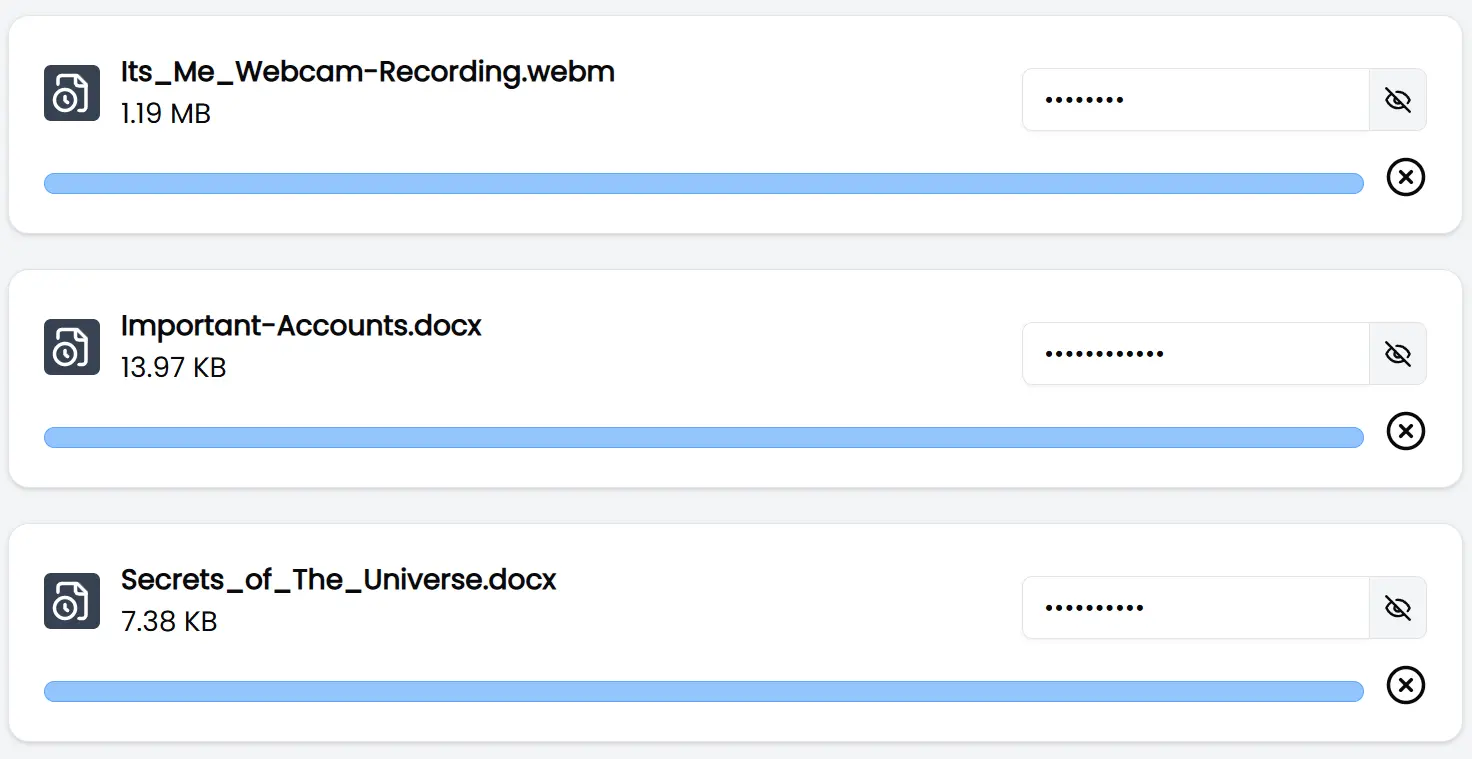This screenshot has height=759, width=1472.
Task: Toggle password visibility for Its_Me_Webcam-Recording.webm
Action: [x=1397, y=99]
